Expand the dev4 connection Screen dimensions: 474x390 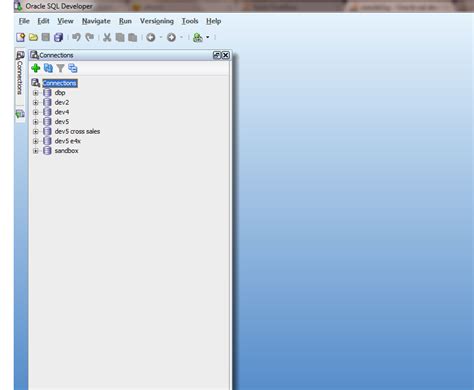tap(36, 112)
